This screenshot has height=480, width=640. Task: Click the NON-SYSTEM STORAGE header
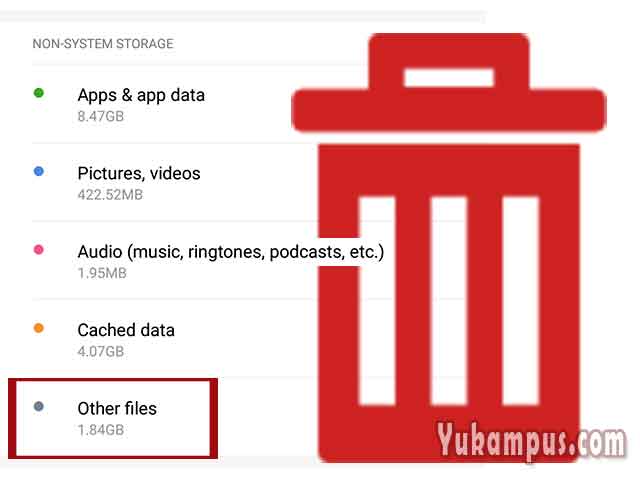103,44
